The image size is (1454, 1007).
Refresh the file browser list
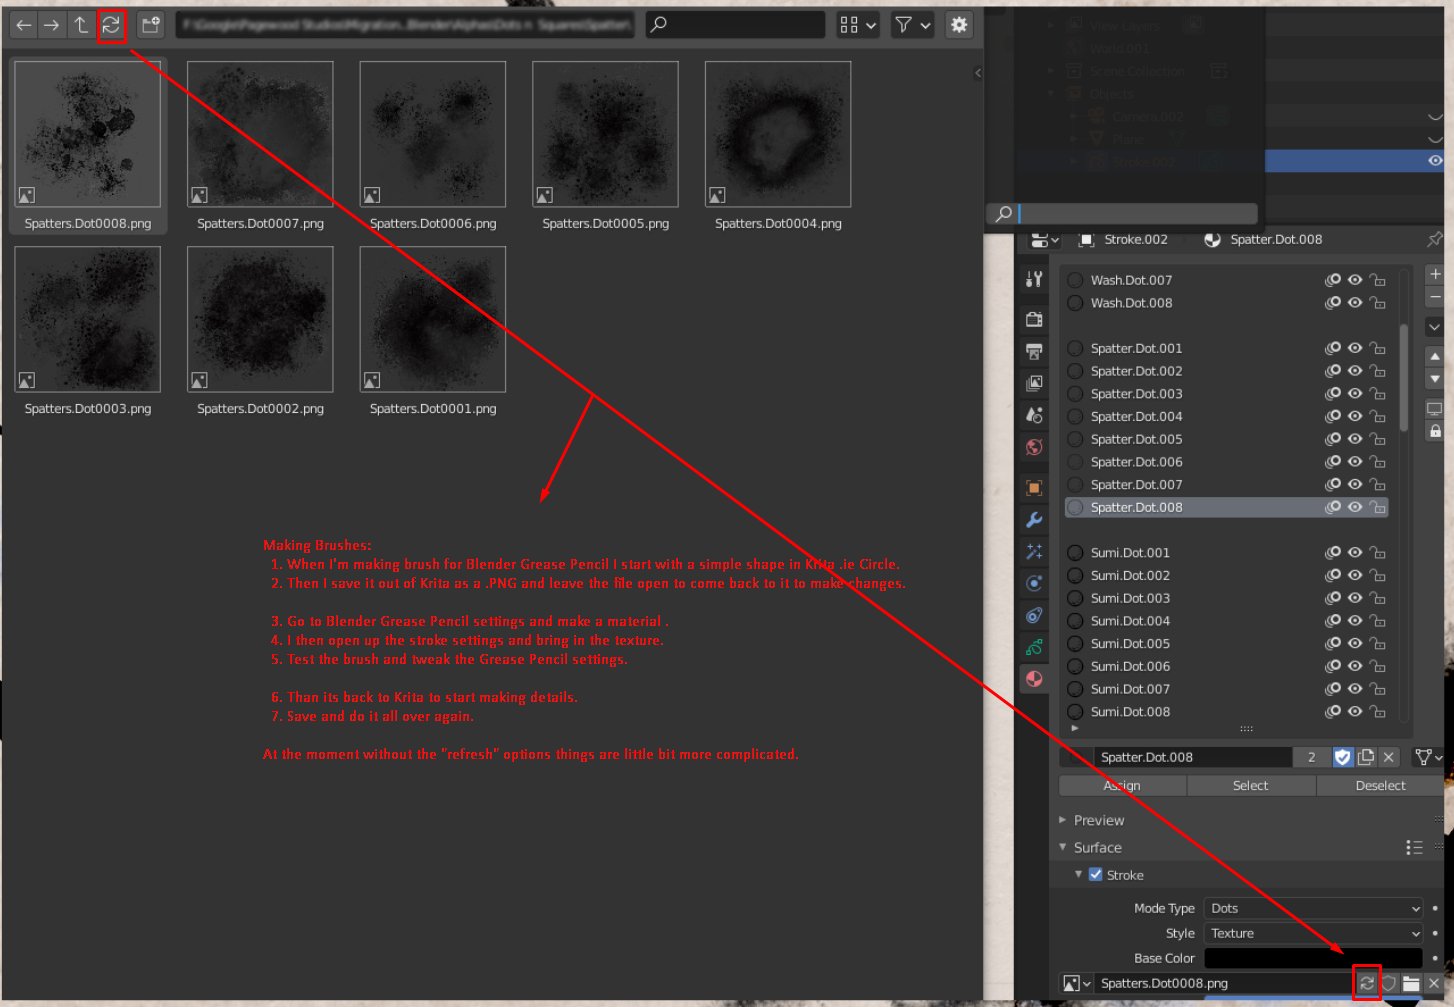(111, 25)
